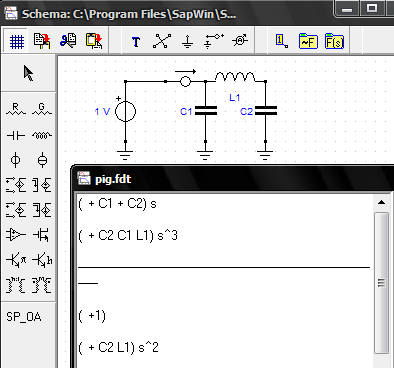Click the pig.fdt window title bar
Viewport: 394px width, 368px height.
pyautogui.click(x=233, y=179)
